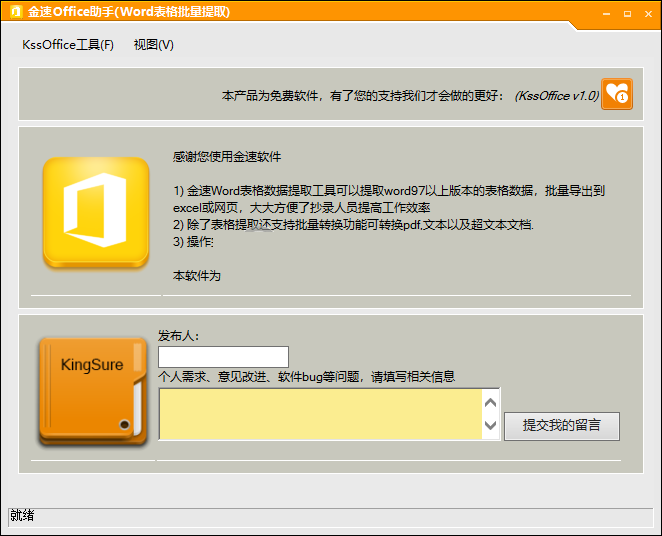Click the message box scroll up arrow
This screenshot has width=662, height=536.
491,403
